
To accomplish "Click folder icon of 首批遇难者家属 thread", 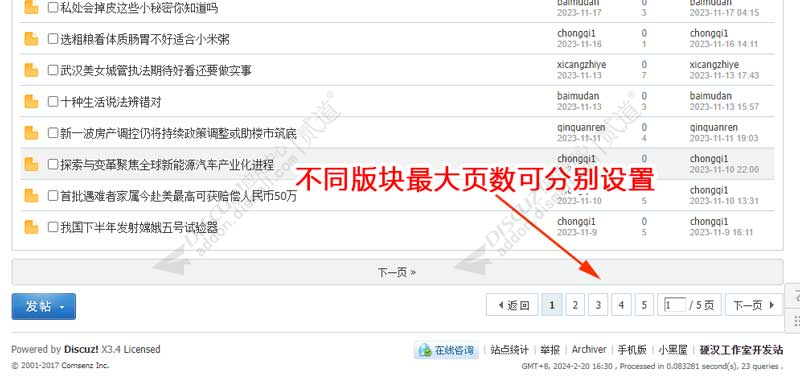I will [31, 195].
